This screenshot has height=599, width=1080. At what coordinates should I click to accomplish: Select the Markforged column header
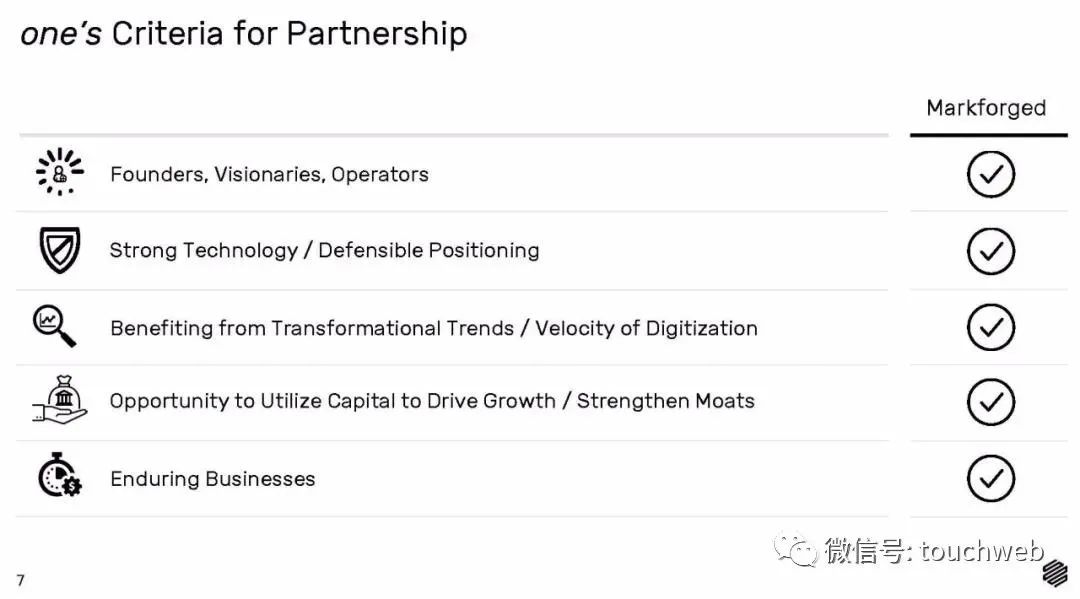coord(985,108)
